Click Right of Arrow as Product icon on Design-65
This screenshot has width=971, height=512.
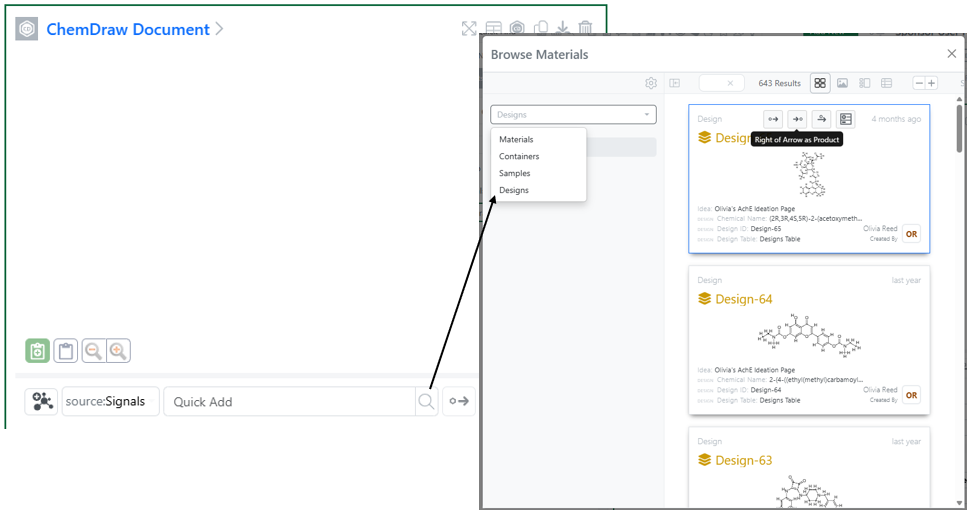pos(798,119)
